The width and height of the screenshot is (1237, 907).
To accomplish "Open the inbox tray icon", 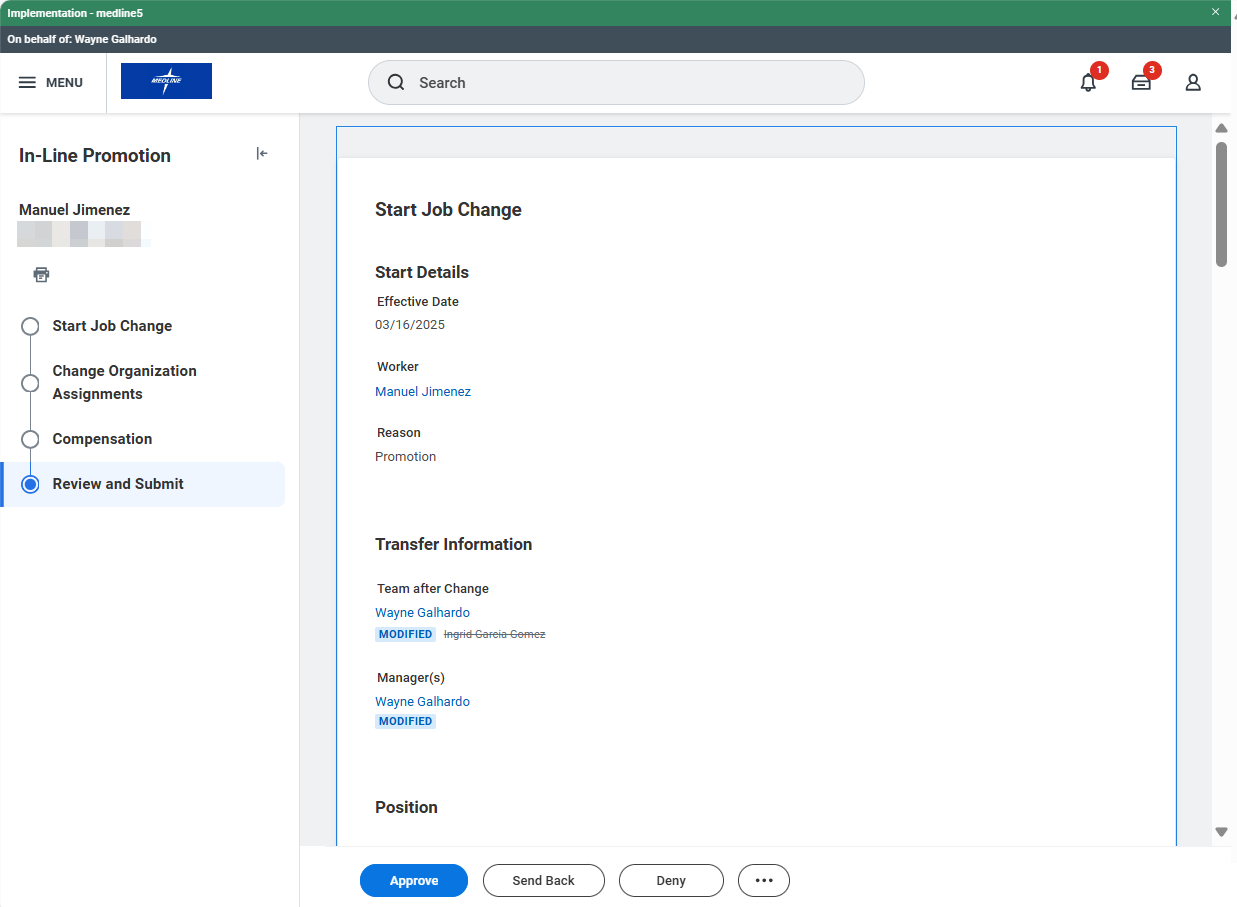I will tap(1141, 83).
